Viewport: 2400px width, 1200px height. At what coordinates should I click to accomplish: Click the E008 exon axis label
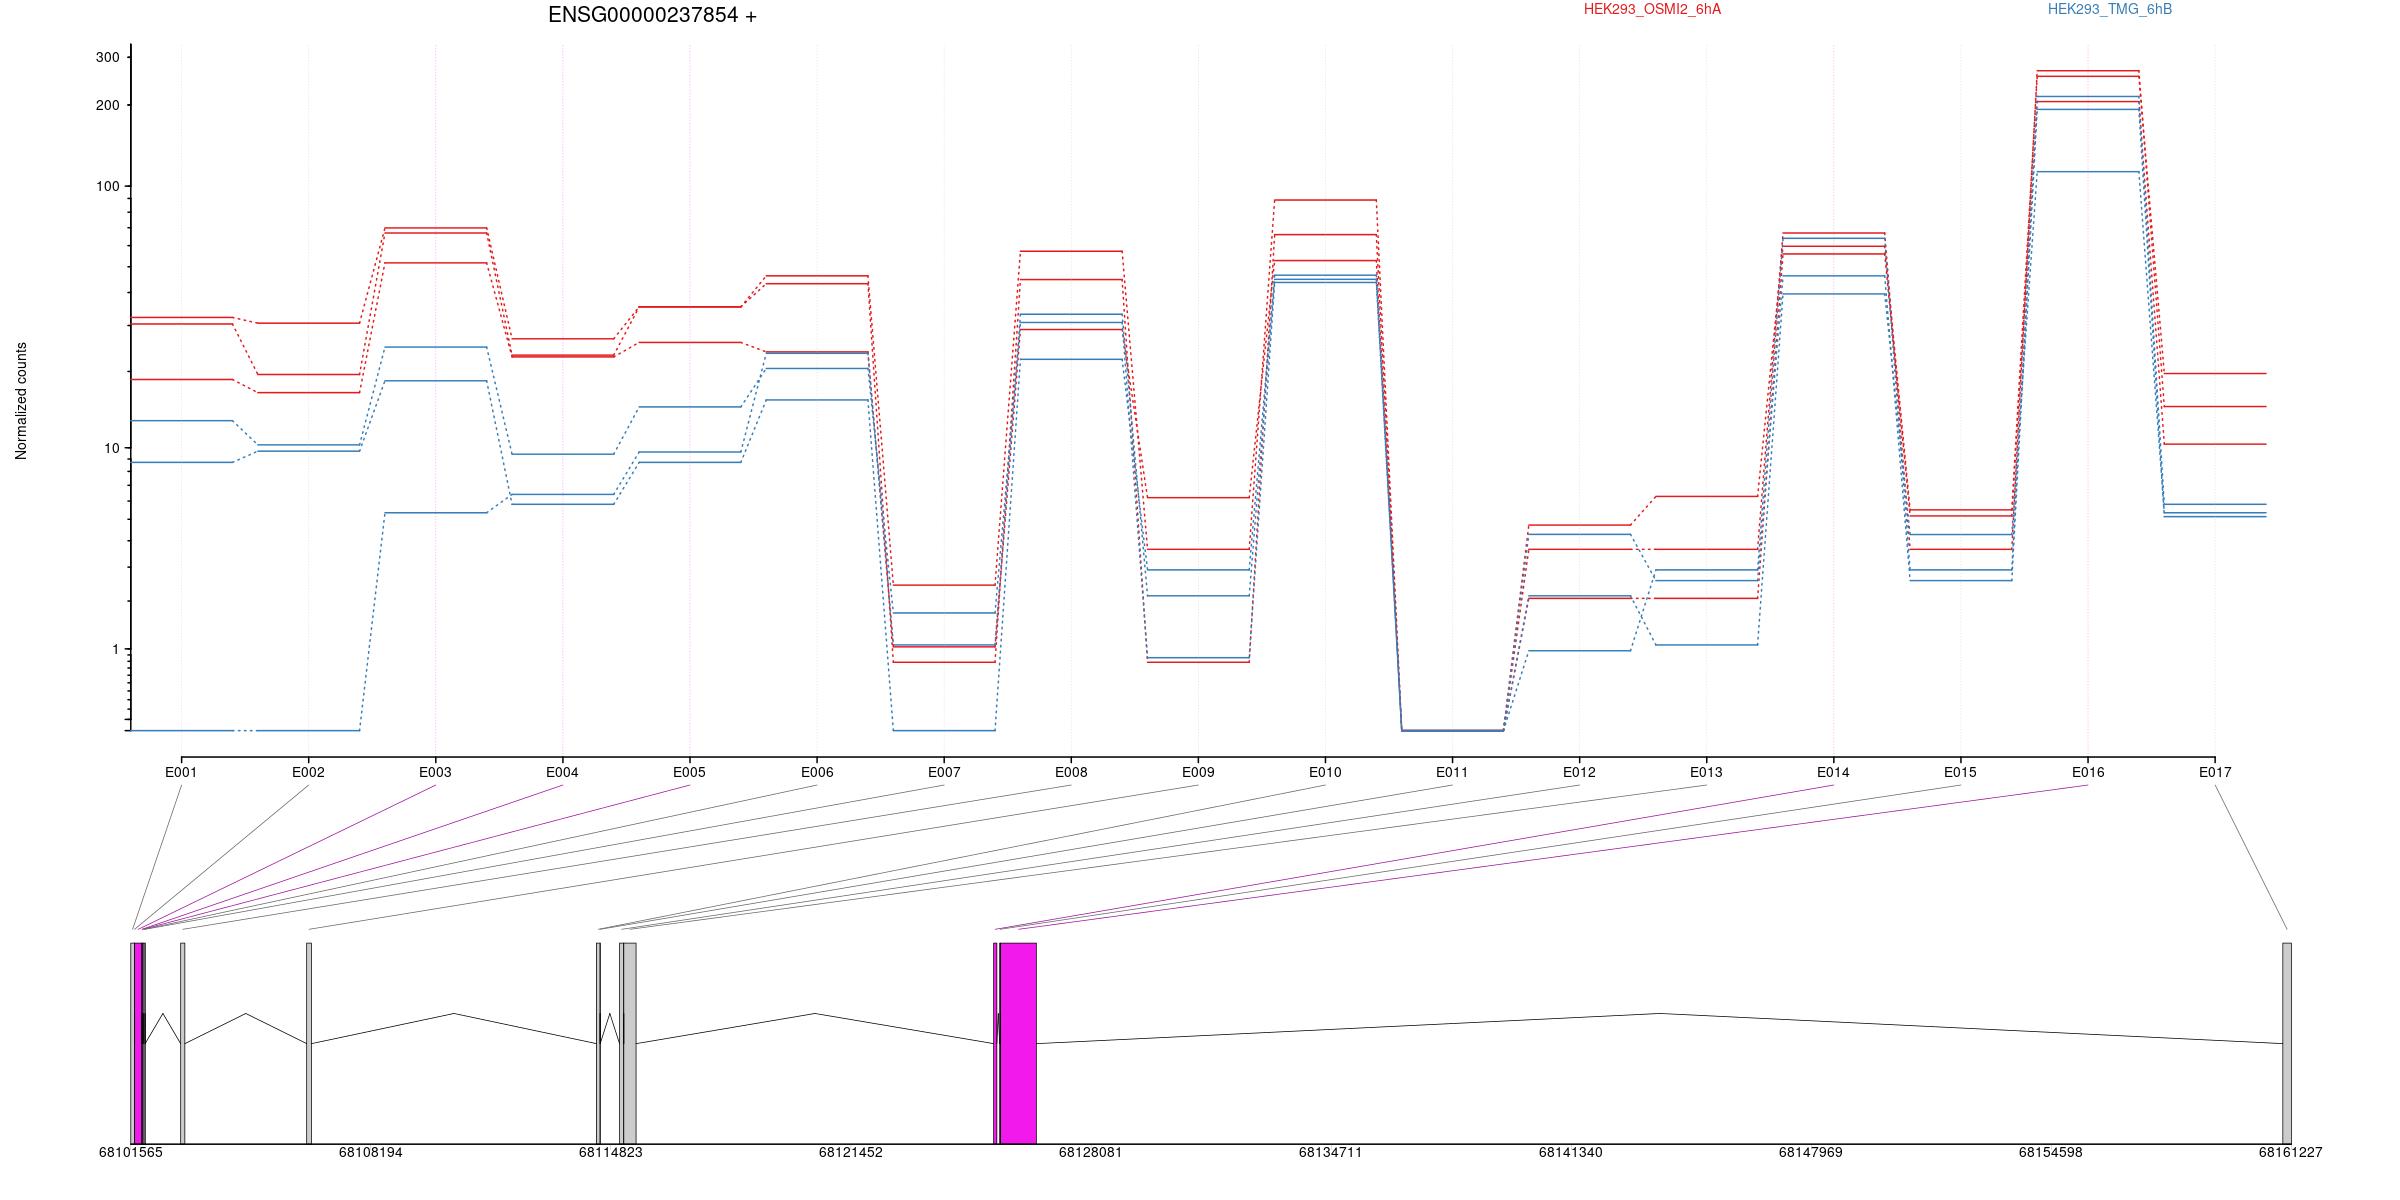(x=1071, y=772)
